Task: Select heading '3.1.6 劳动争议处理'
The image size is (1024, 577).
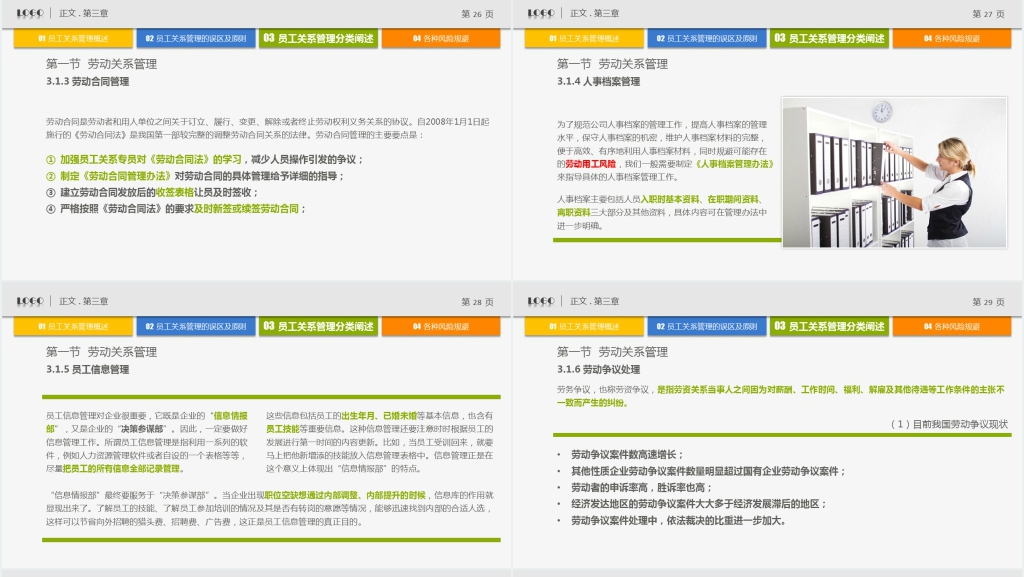Action: (599, 369)
